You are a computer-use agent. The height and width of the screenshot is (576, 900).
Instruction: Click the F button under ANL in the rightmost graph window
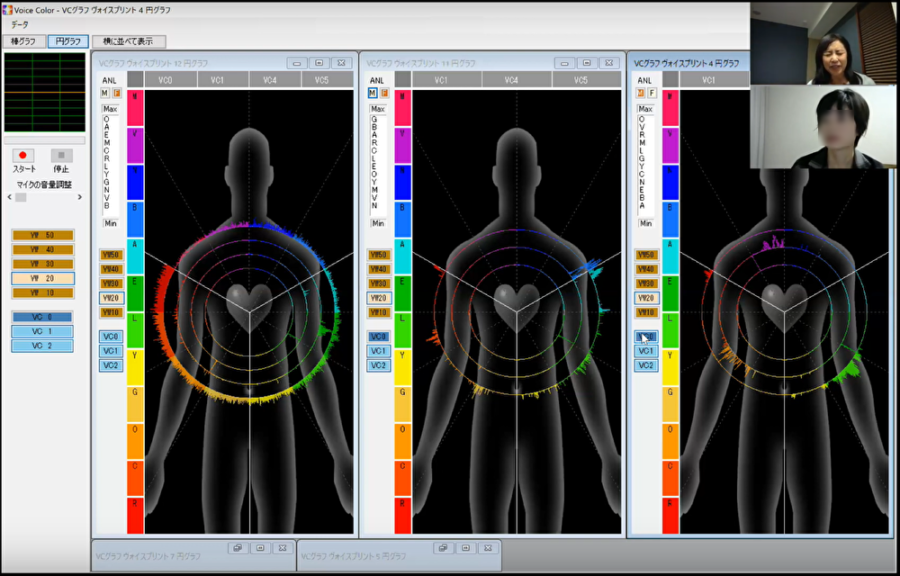(x=652, y=94)
